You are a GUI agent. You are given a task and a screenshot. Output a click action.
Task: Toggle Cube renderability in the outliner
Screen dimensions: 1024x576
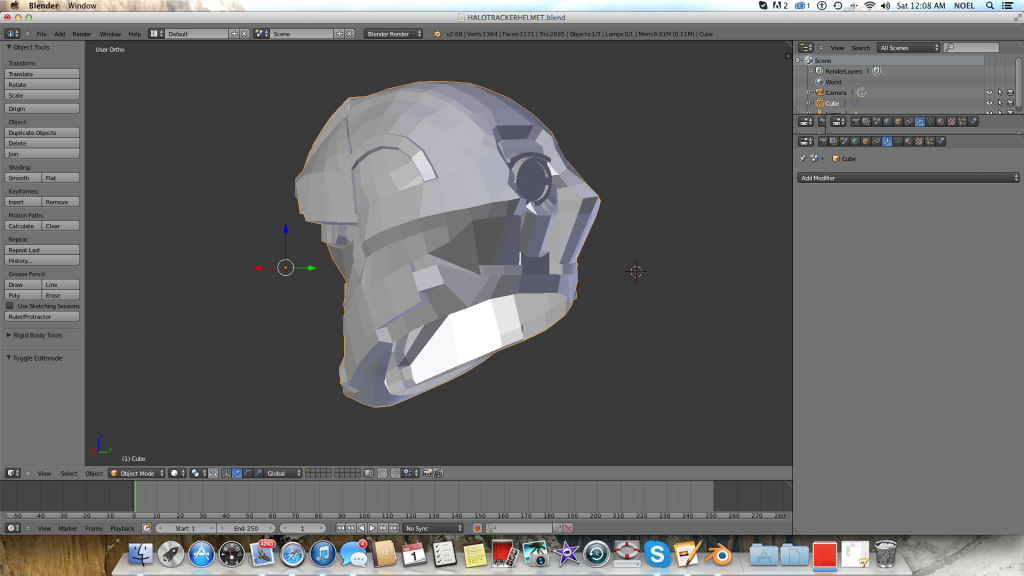pos(1010,103)
